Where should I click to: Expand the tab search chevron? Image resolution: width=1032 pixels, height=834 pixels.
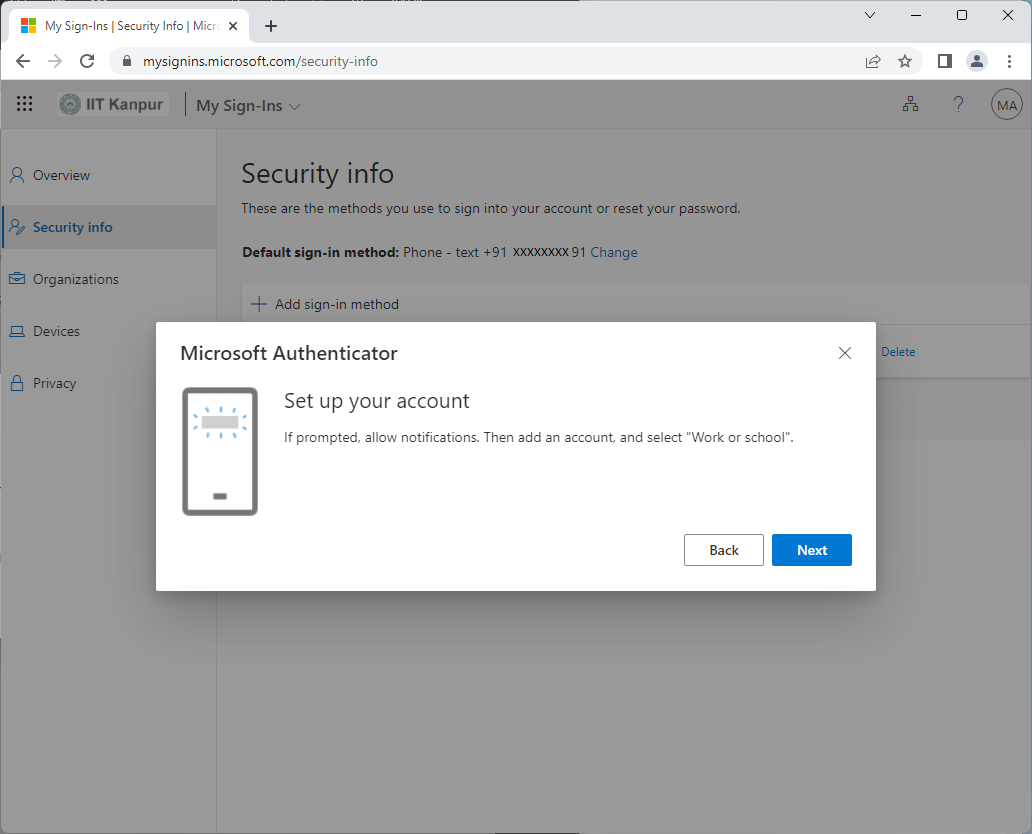pyautogui.click(x=869, y=15)
